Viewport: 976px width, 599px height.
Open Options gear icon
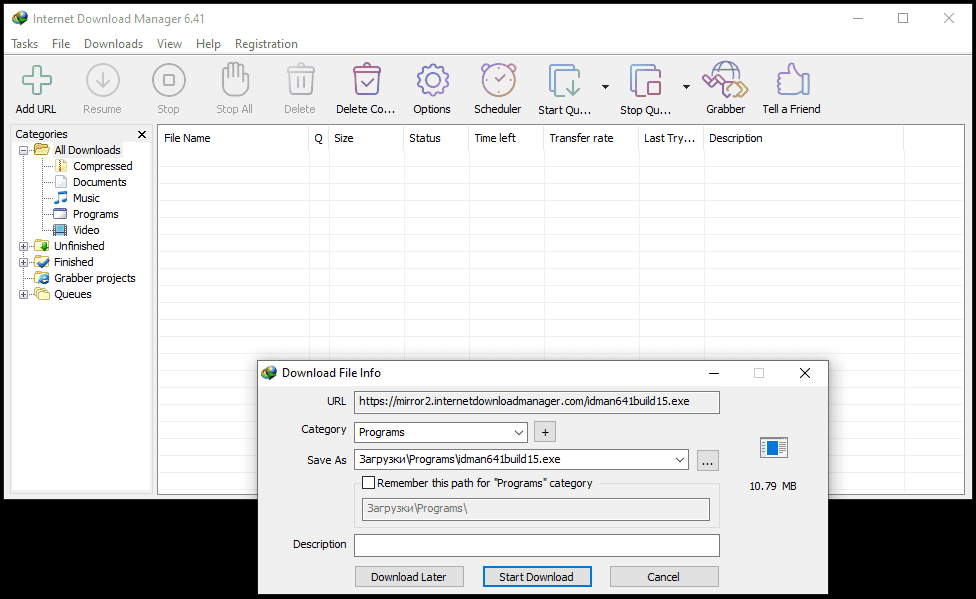pos(433,80)
